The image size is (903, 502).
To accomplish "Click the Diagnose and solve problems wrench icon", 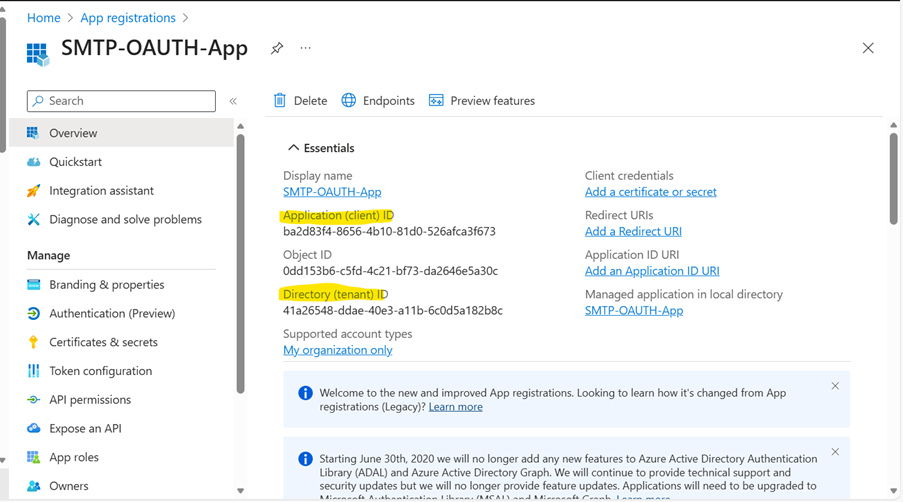I will tap(33, 219).
